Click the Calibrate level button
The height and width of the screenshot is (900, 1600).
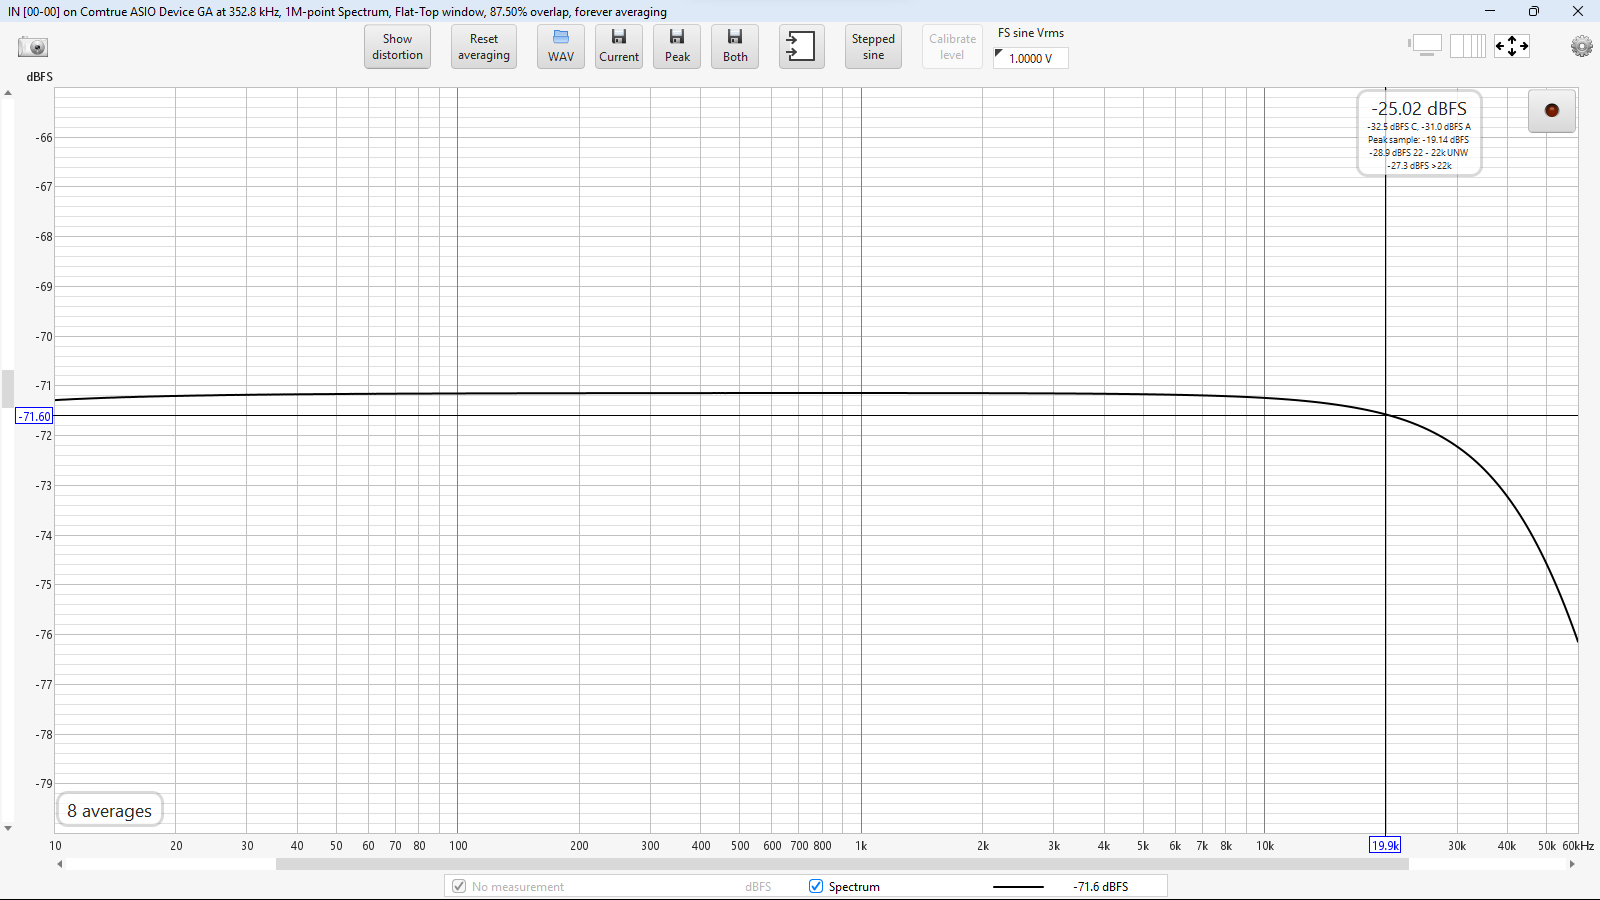click(952, 47)
